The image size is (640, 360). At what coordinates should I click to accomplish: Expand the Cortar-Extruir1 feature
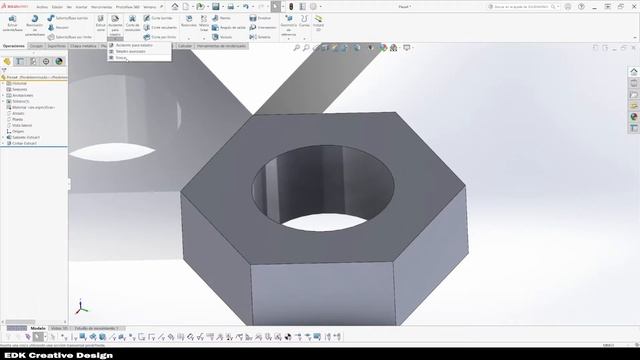(3, 143)
